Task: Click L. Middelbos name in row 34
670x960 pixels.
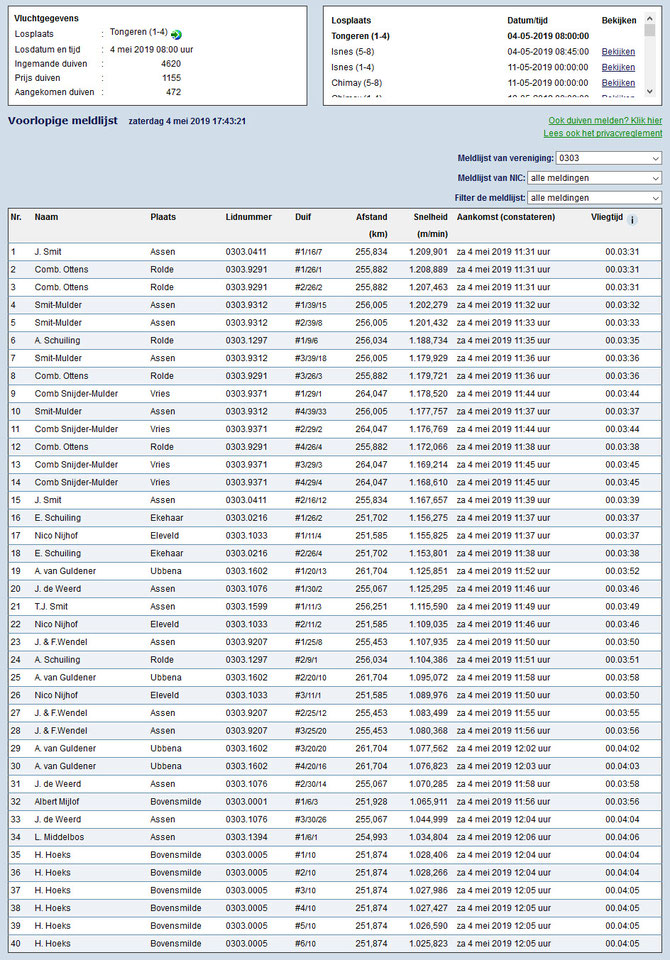Action: 59,838
